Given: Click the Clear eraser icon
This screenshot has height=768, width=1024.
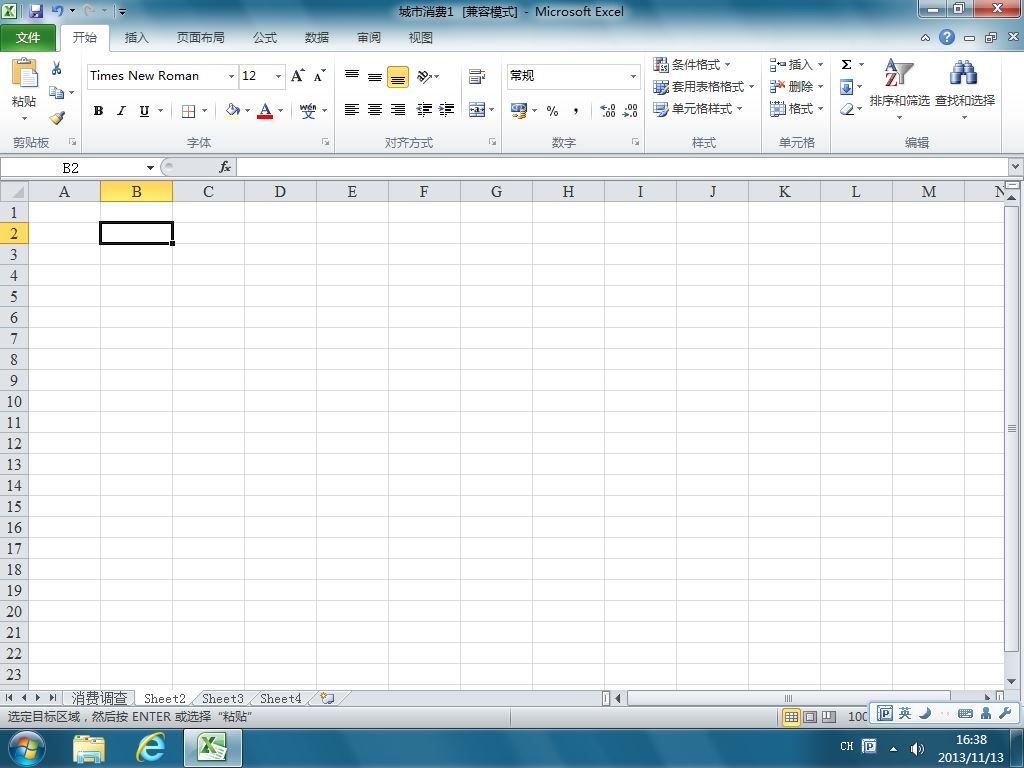Looking at the screenshot, I should pos(847,109).
